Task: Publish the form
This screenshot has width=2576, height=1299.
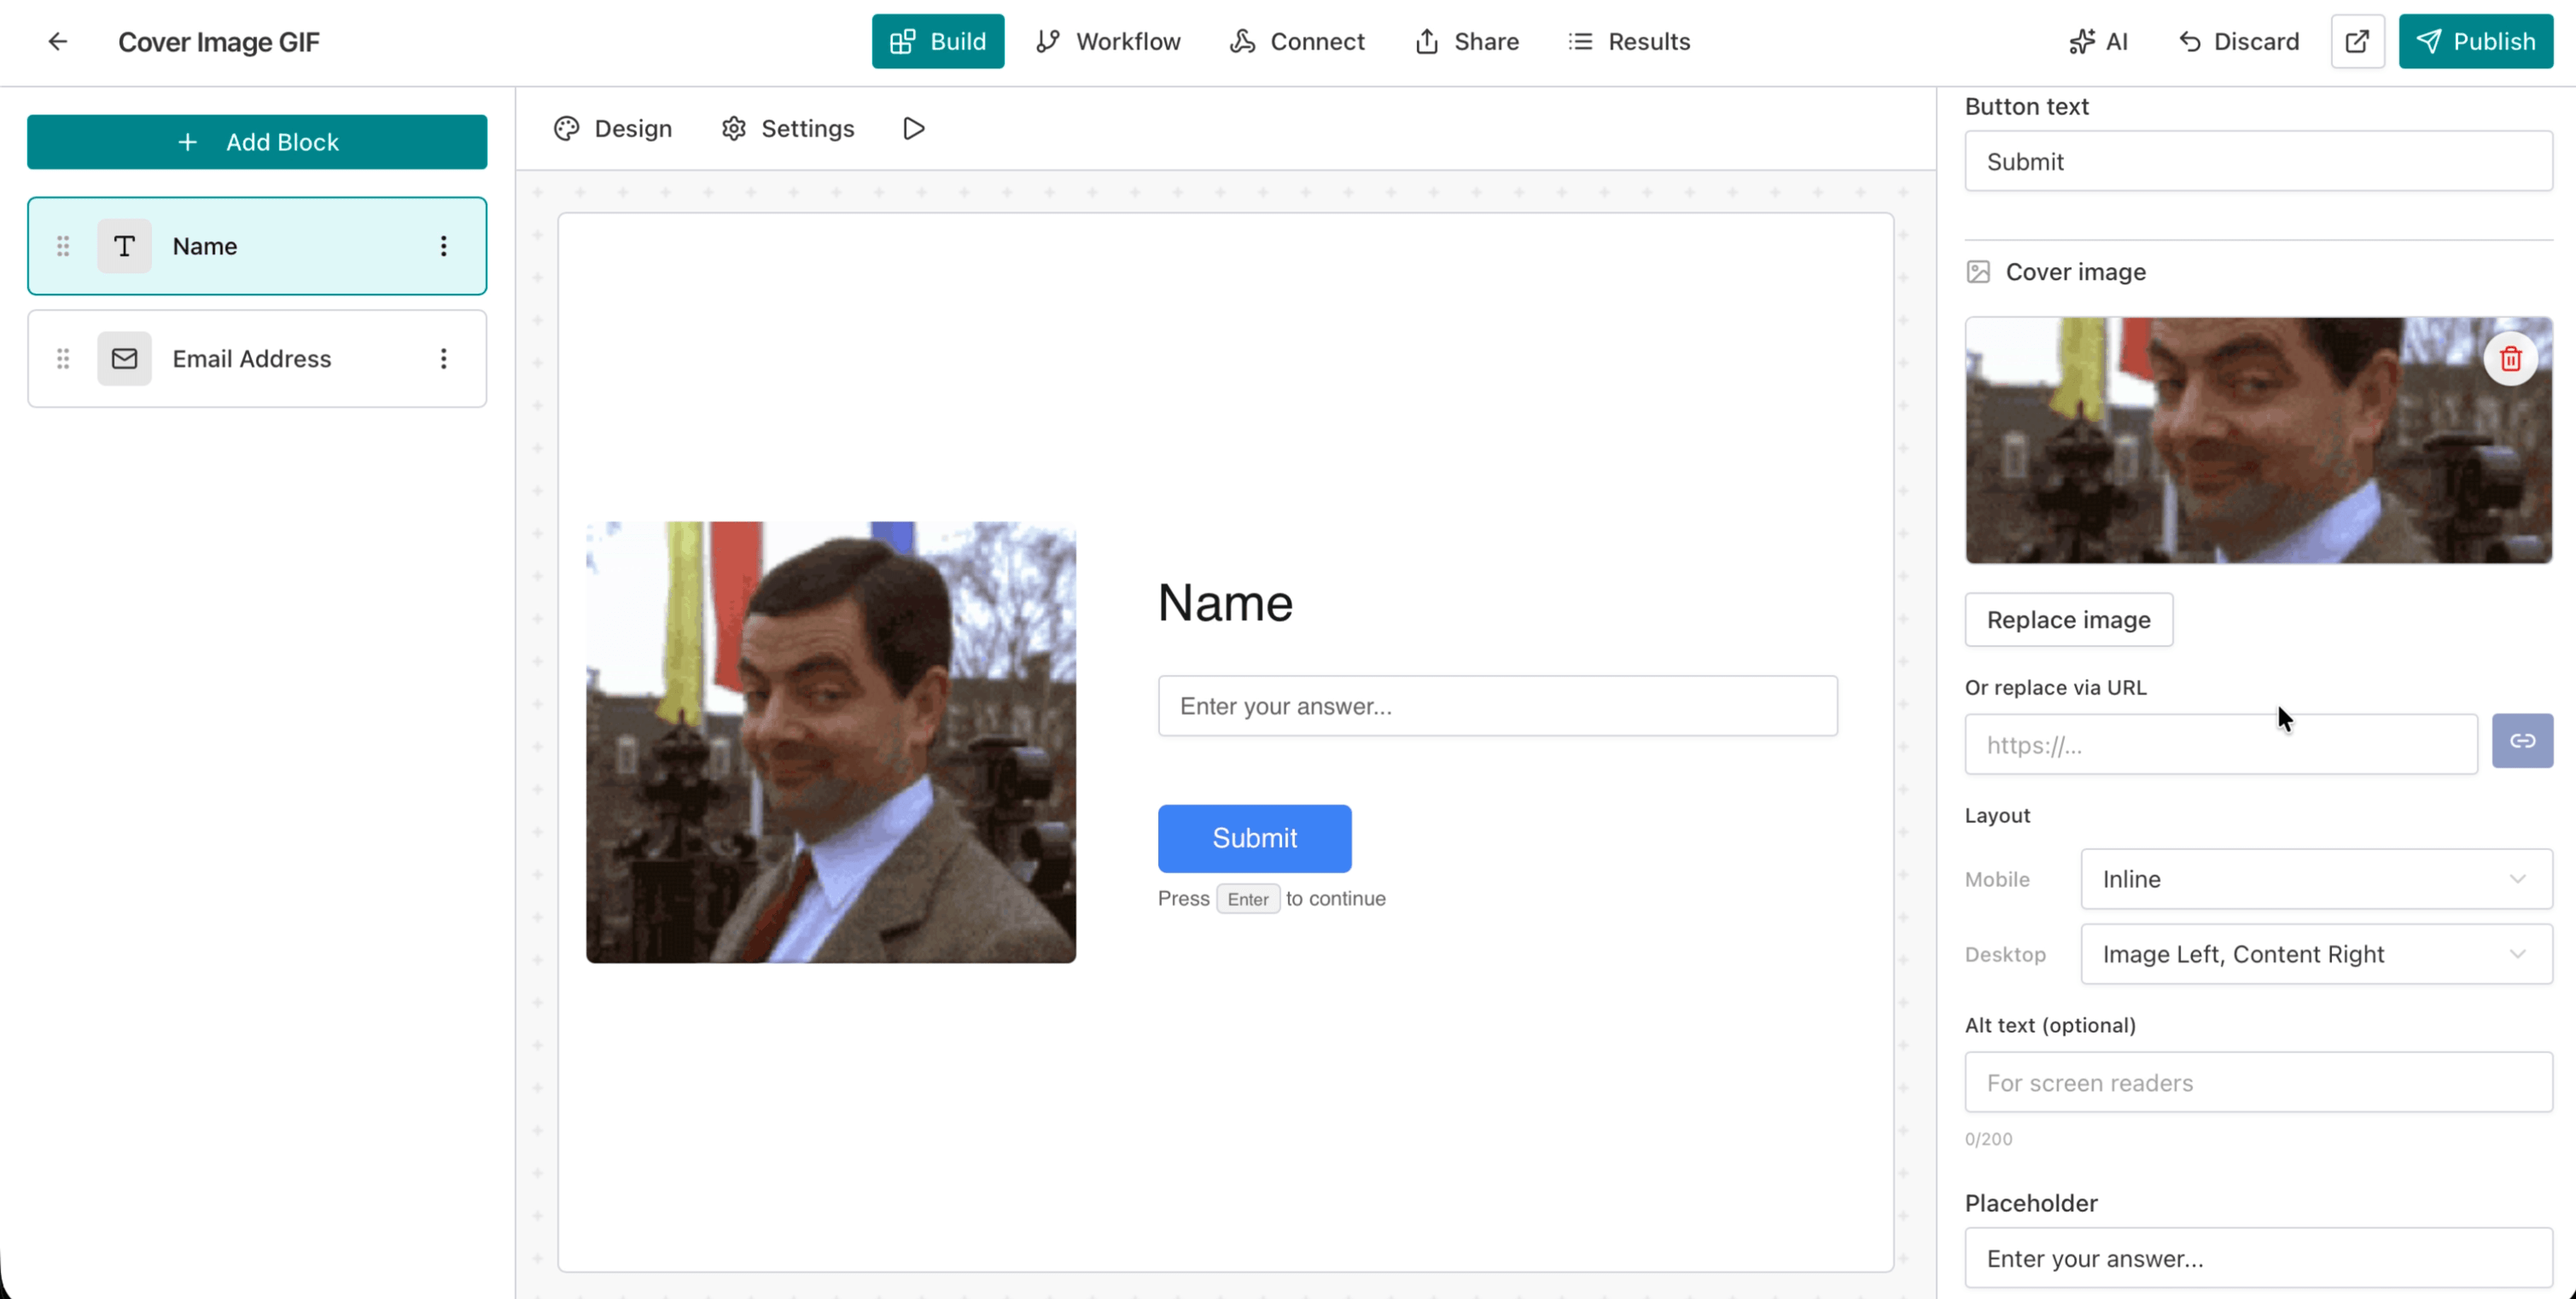Action: [2475, 41]
